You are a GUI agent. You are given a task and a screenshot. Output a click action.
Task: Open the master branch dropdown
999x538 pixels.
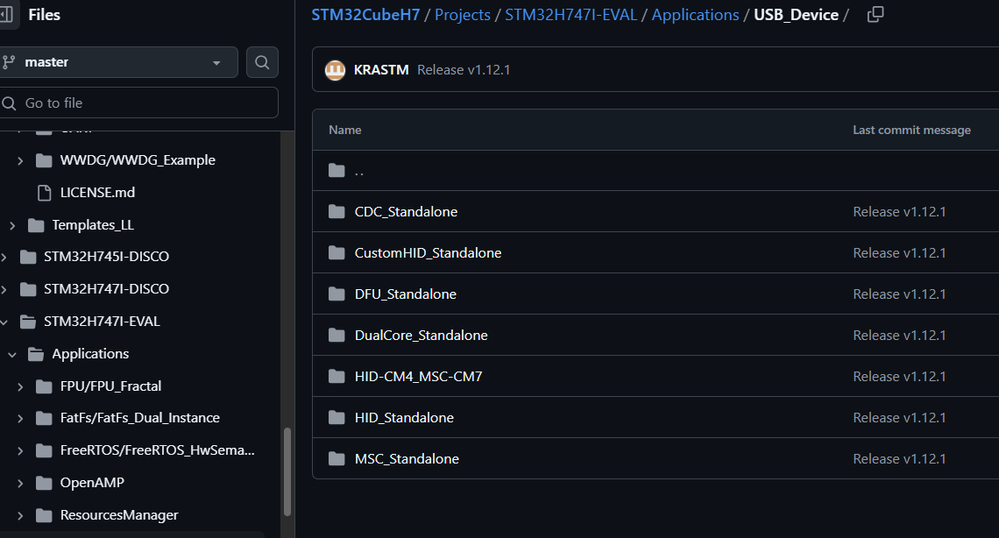pos(120,62)
